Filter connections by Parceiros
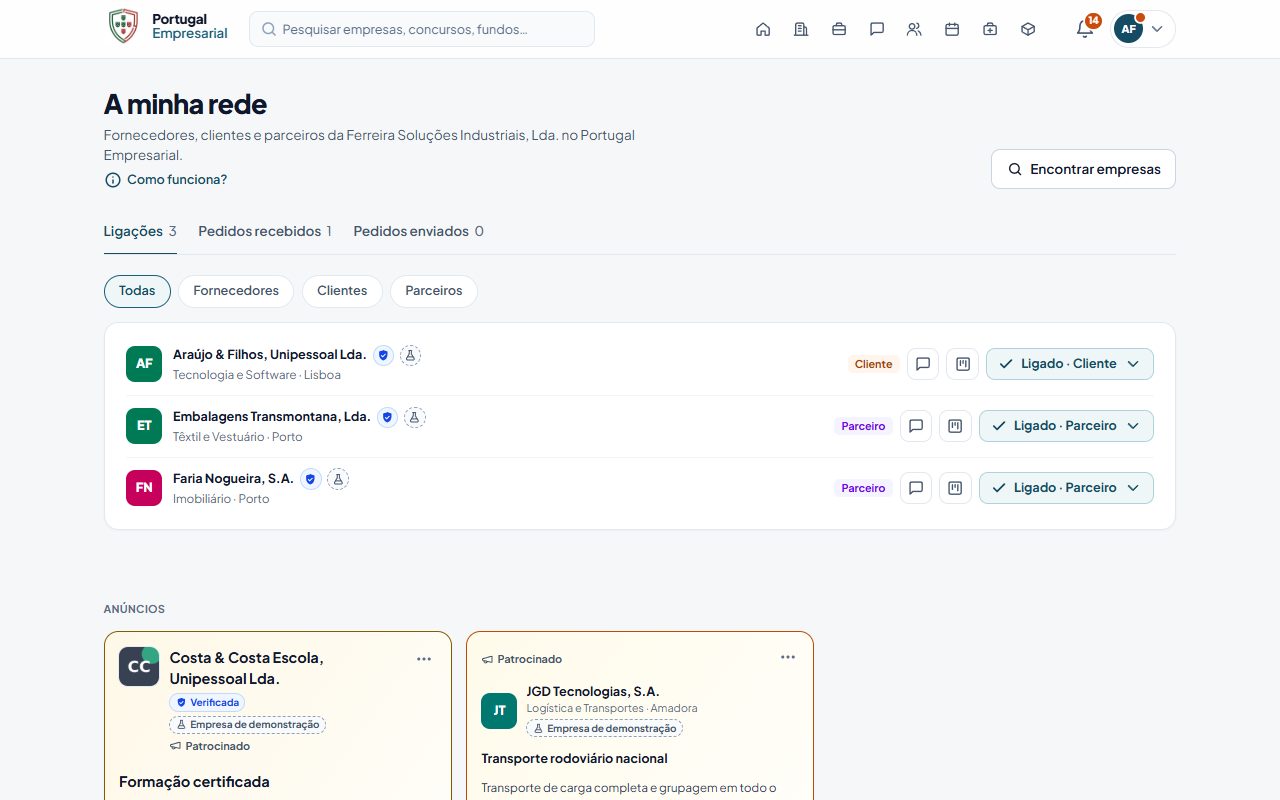 (434, 291)
